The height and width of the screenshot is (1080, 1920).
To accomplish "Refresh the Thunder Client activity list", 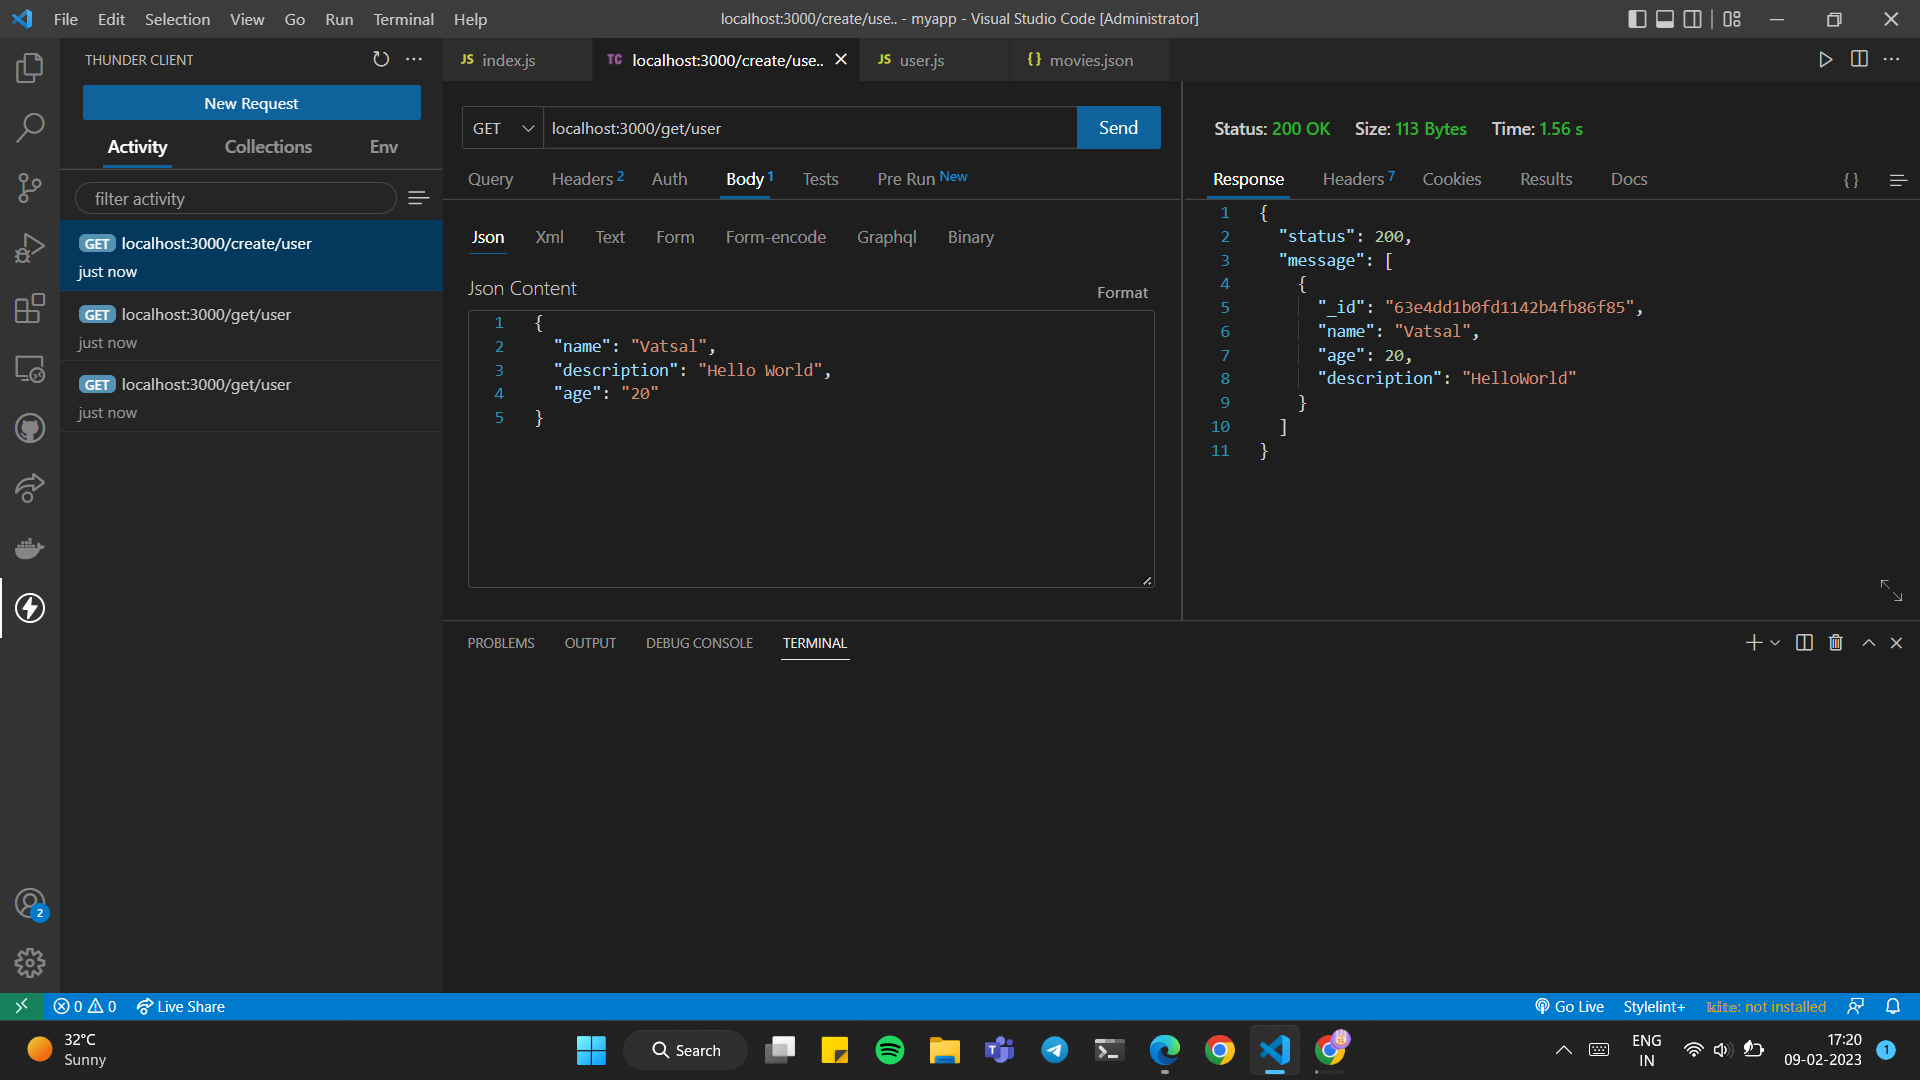I will pyautogui.click(x=381, y=59).
